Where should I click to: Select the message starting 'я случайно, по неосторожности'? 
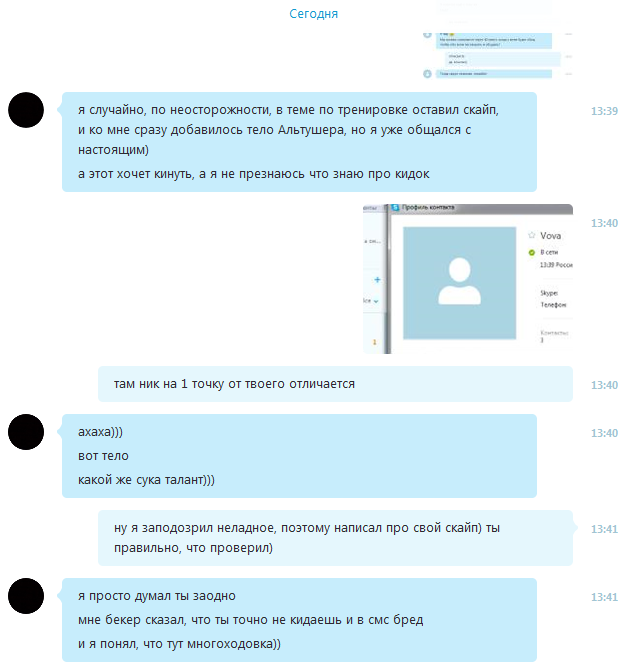(299, 142)
